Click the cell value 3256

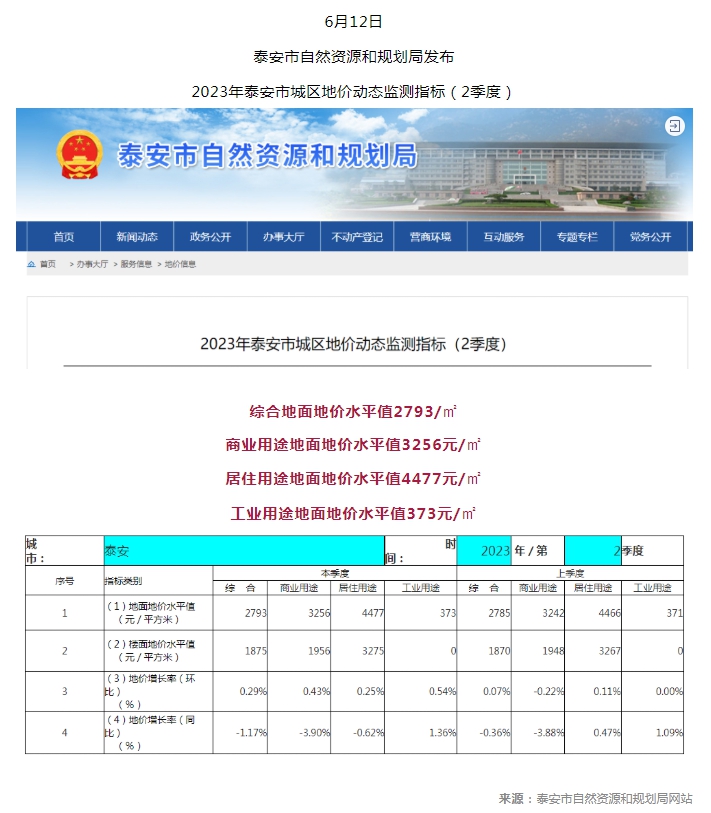pyautogui.click(x=319, y=613)
